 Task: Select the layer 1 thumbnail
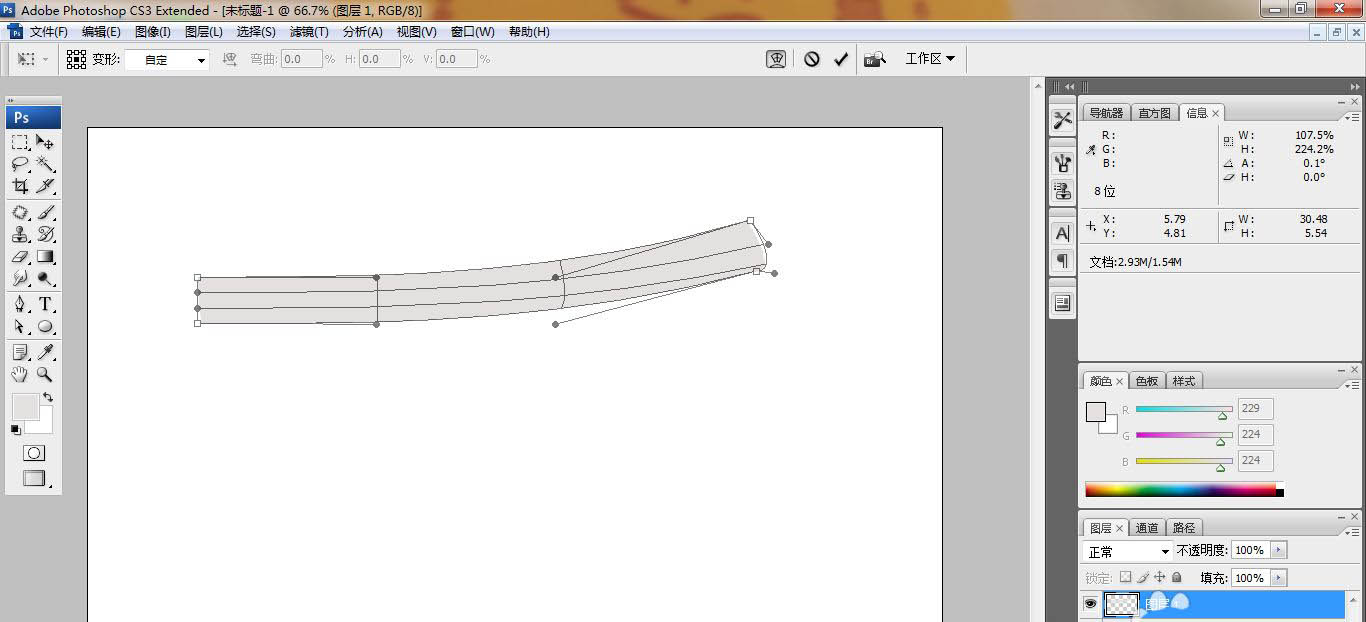point(1121,604)
